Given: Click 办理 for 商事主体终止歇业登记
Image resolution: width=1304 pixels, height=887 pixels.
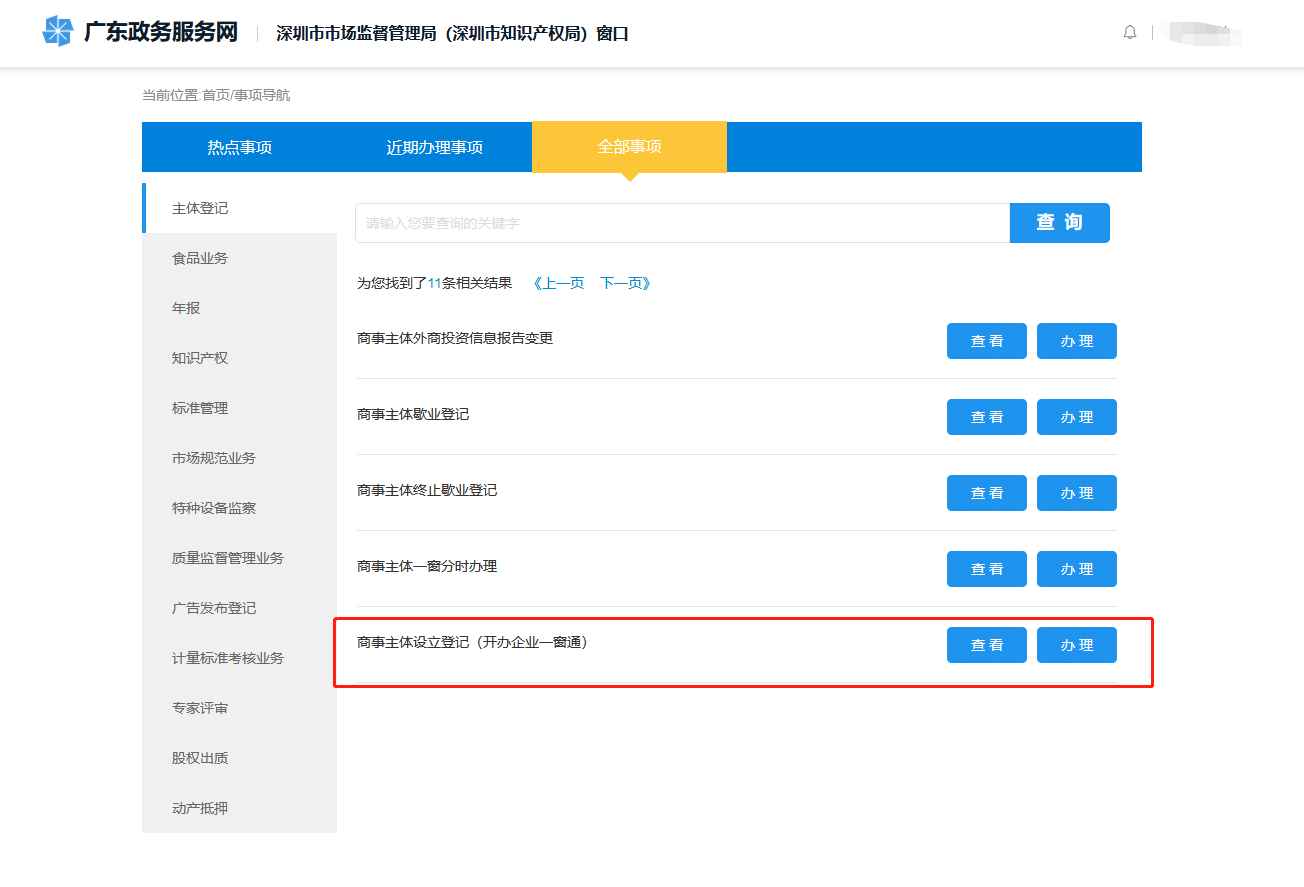Looking at the screenshot, I should [1077, 493].
